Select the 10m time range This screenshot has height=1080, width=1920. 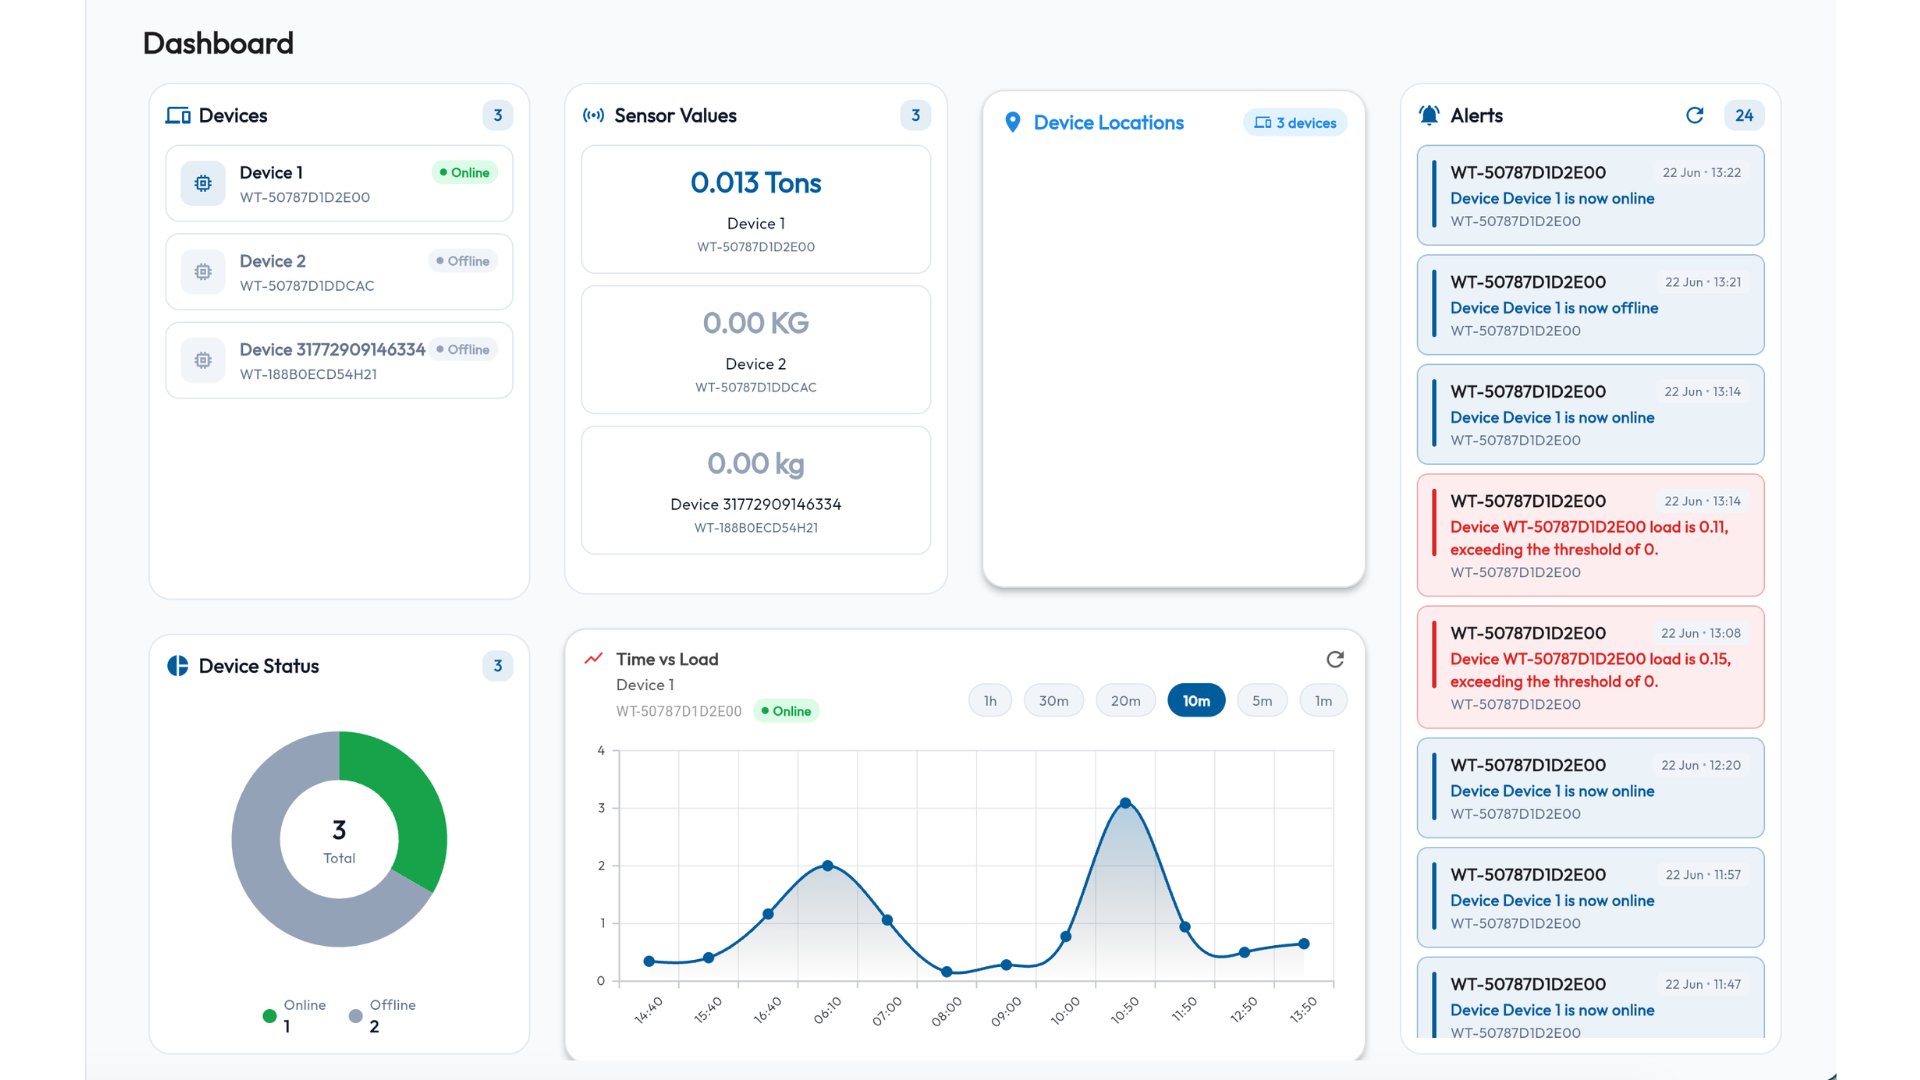(x=1197, y=701)
